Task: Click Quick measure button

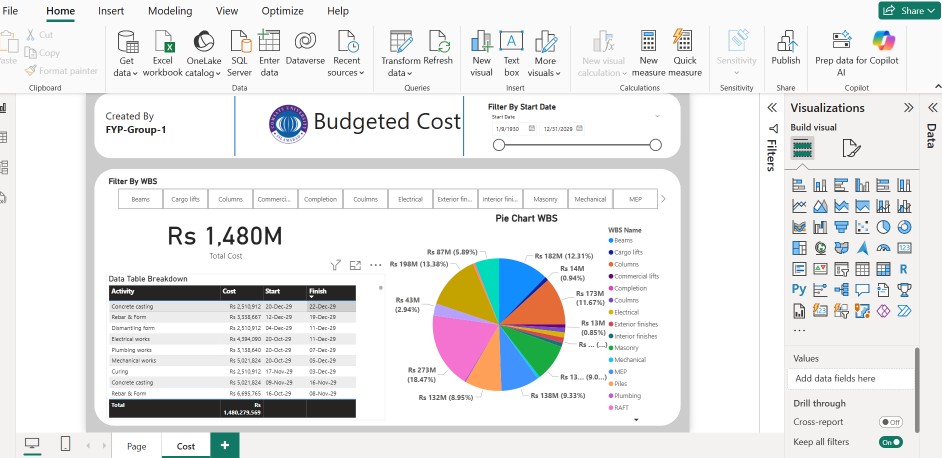Action: [x=684, y=54]
